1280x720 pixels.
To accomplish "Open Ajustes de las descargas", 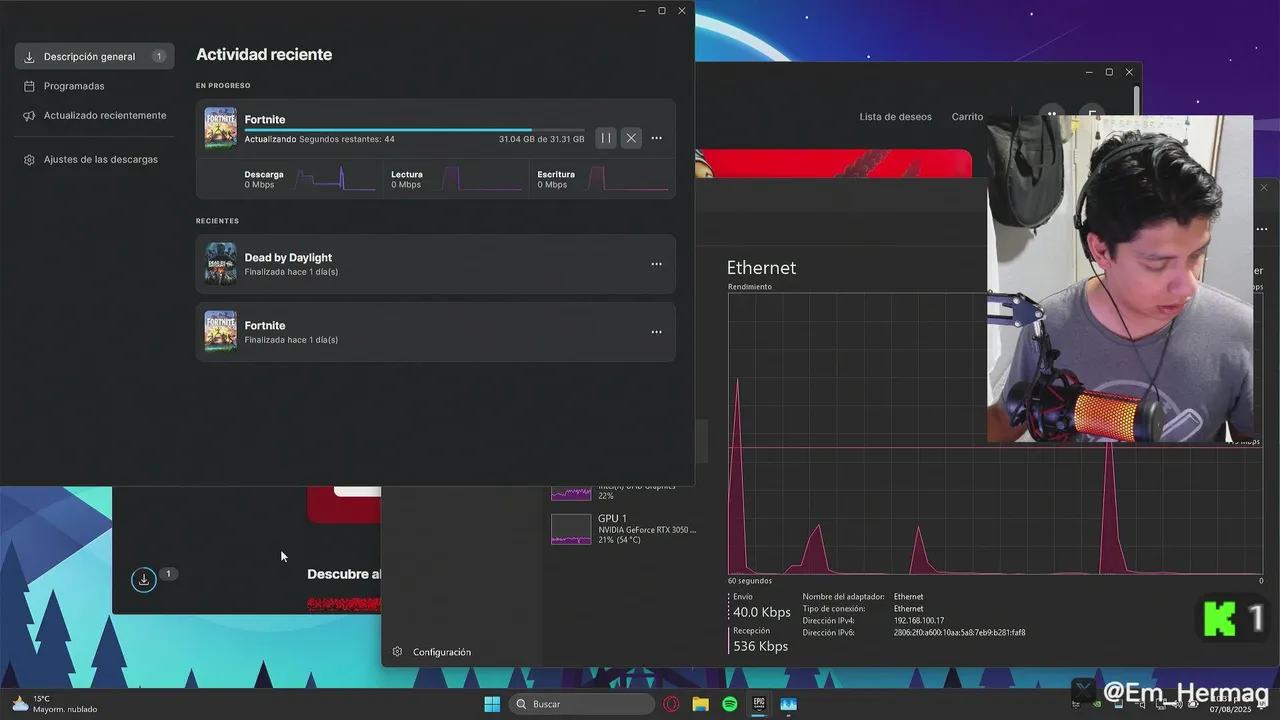I will pyautogui.click(x=91, y=159).
